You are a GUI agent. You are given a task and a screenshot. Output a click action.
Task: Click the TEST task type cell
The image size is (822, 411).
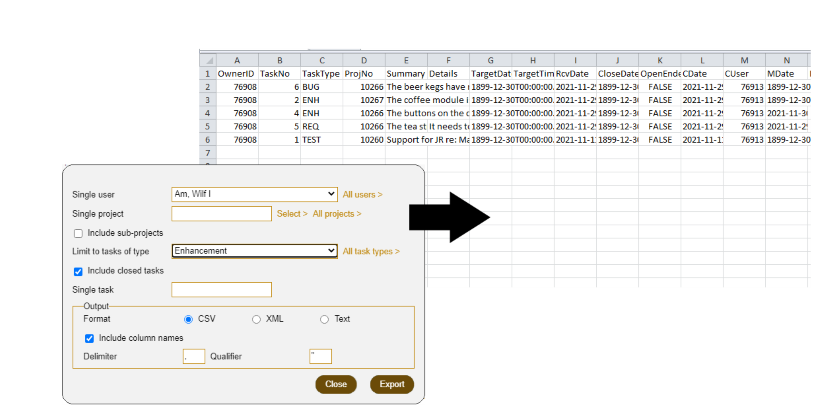click(x=322, y=140)
